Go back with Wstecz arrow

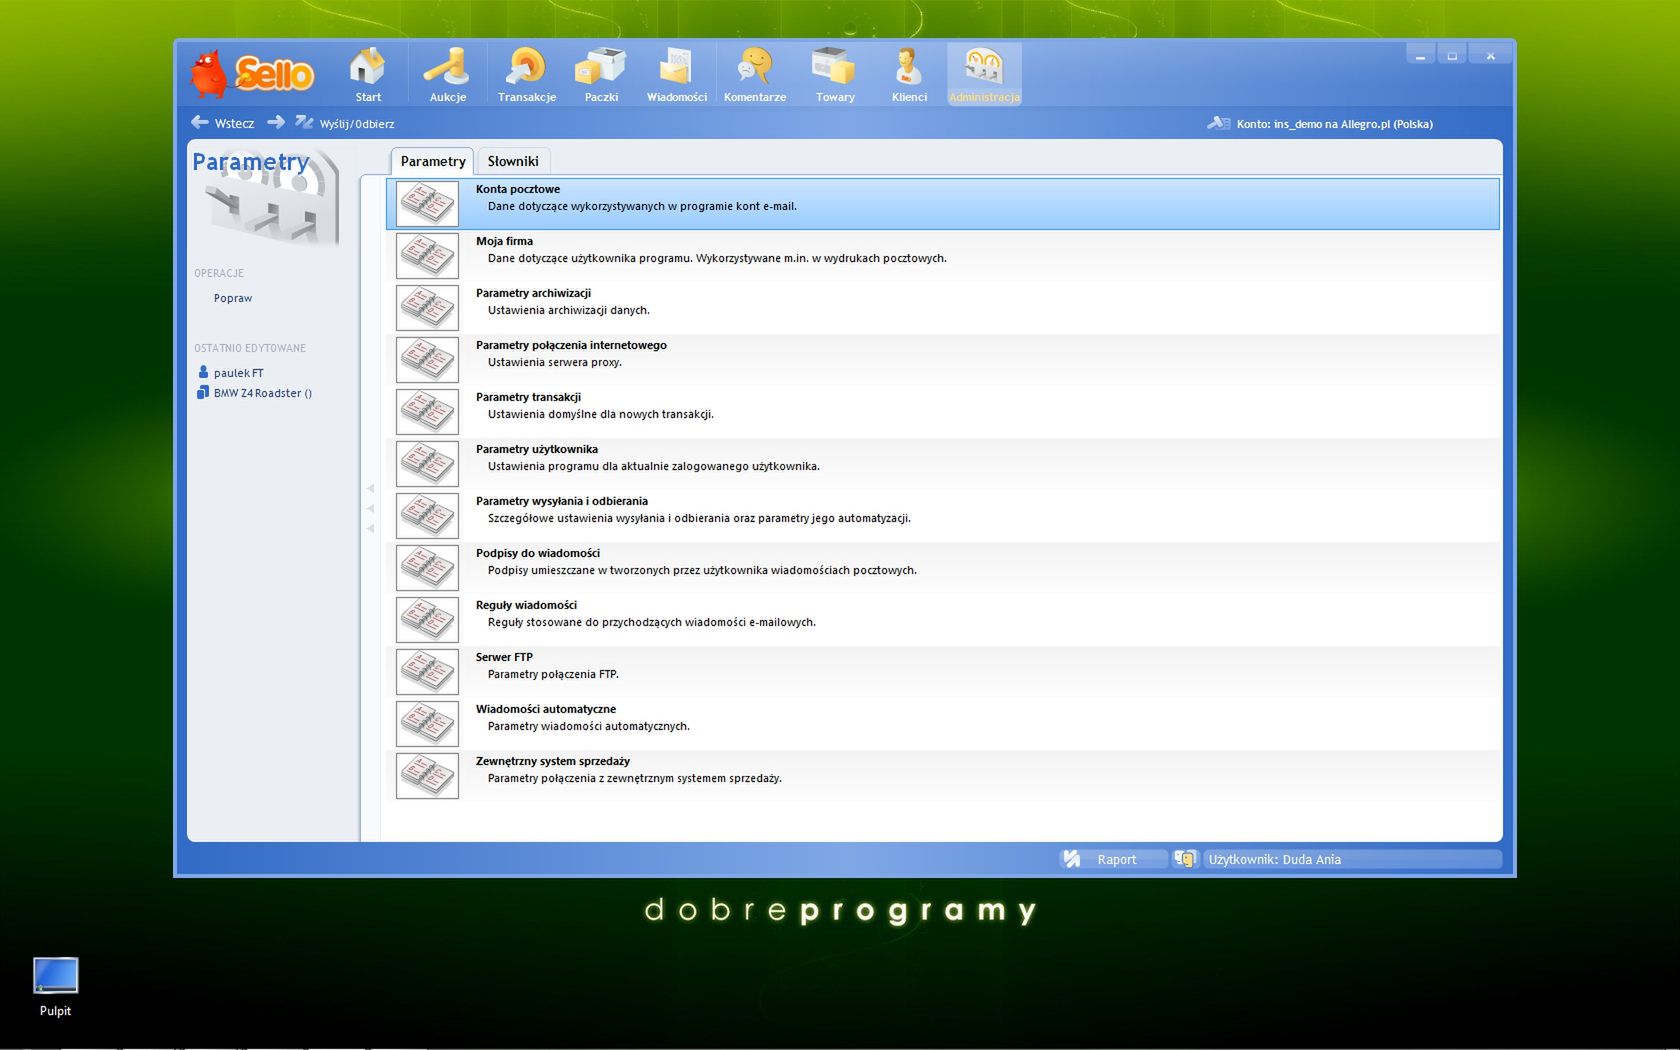point(222,123)
